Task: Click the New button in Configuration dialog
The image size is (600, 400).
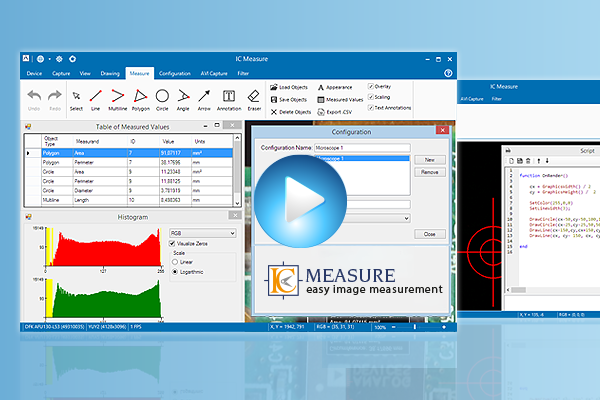Action: pyautogui.click(x=428, y=159)
